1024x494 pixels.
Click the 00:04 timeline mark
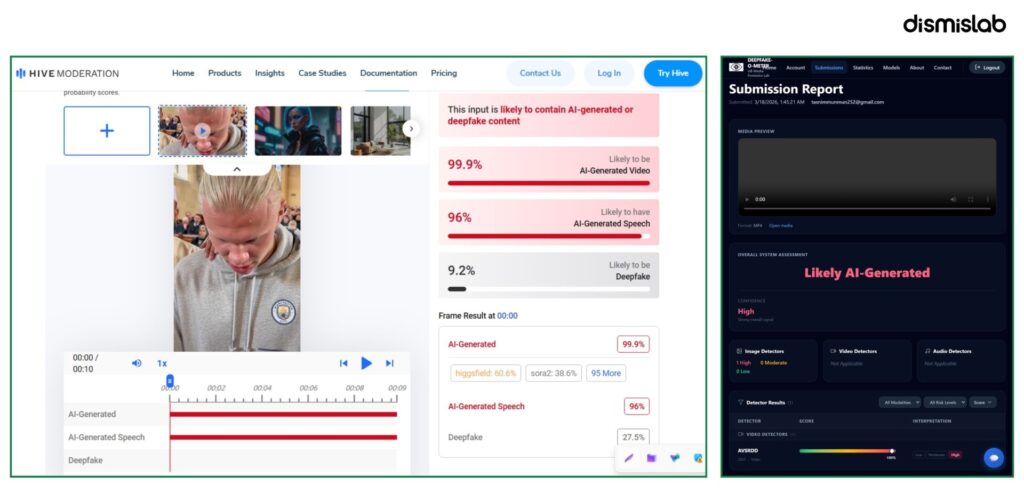tap(263, 388)
